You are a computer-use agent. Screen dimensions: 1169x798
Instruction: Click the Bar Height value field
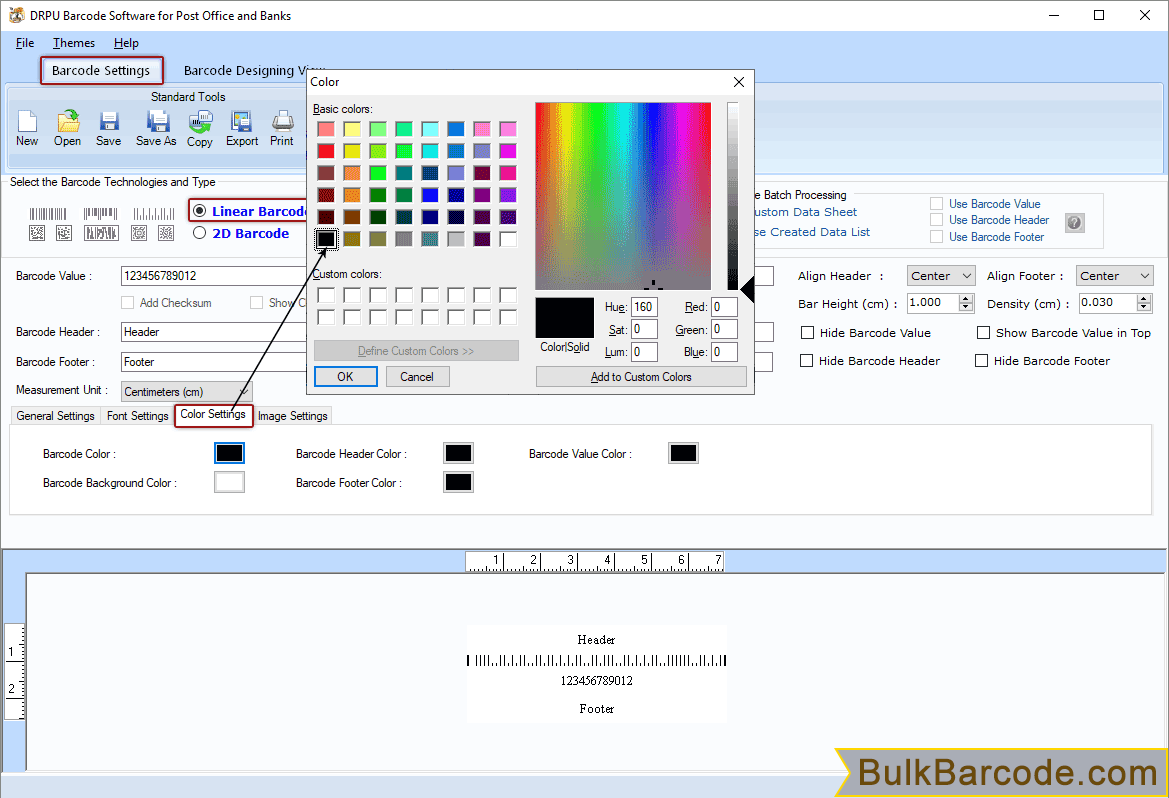tap(933, 303)
